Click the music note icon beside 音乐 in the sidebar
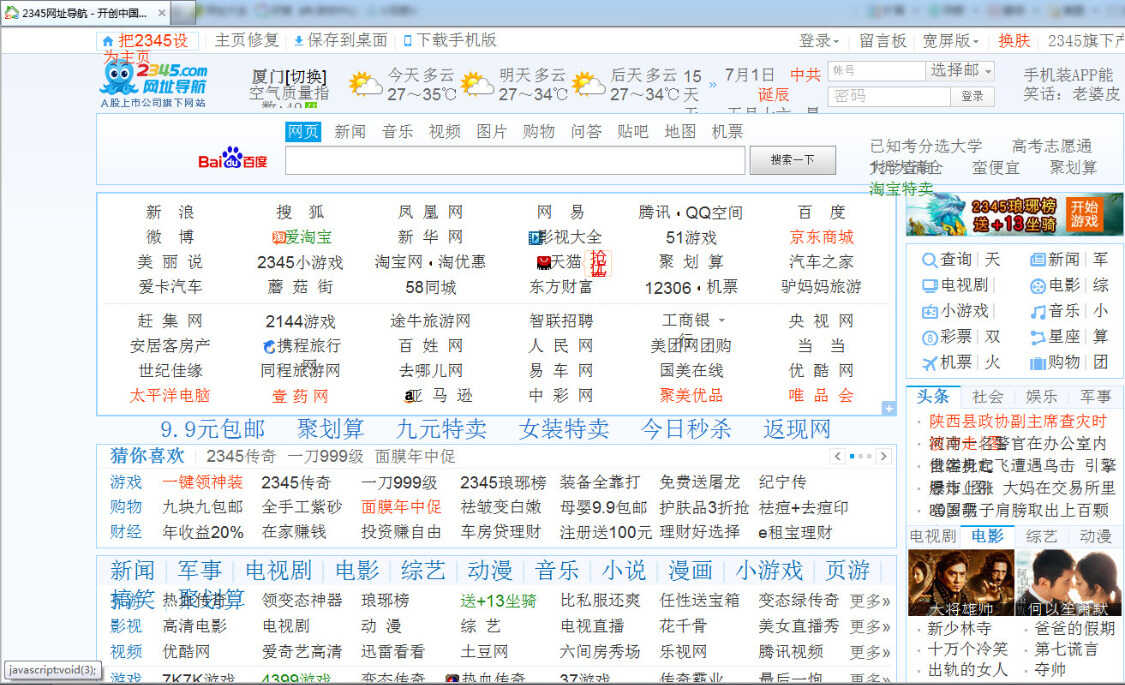Image resolution: width=1125 pixels, height=685 pixels. 1037,312
